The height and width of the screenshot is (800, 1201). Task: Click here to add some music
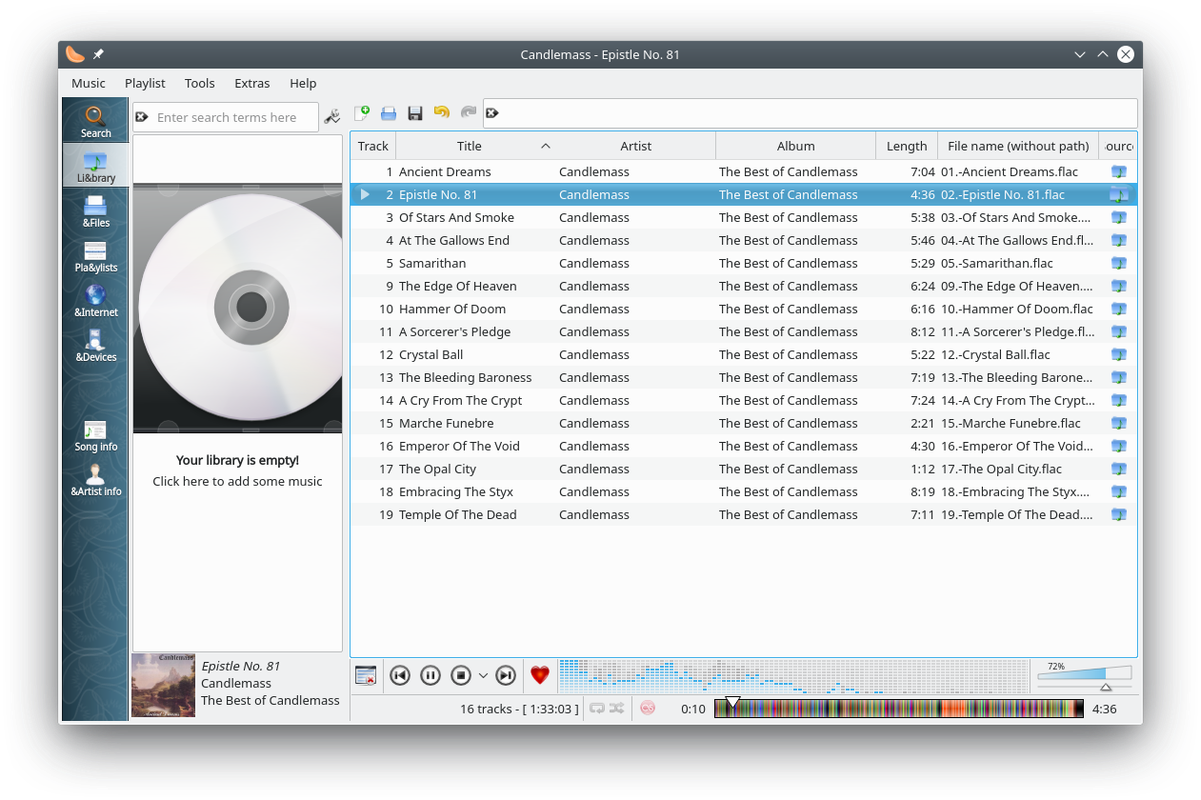[x=237, y=482]
